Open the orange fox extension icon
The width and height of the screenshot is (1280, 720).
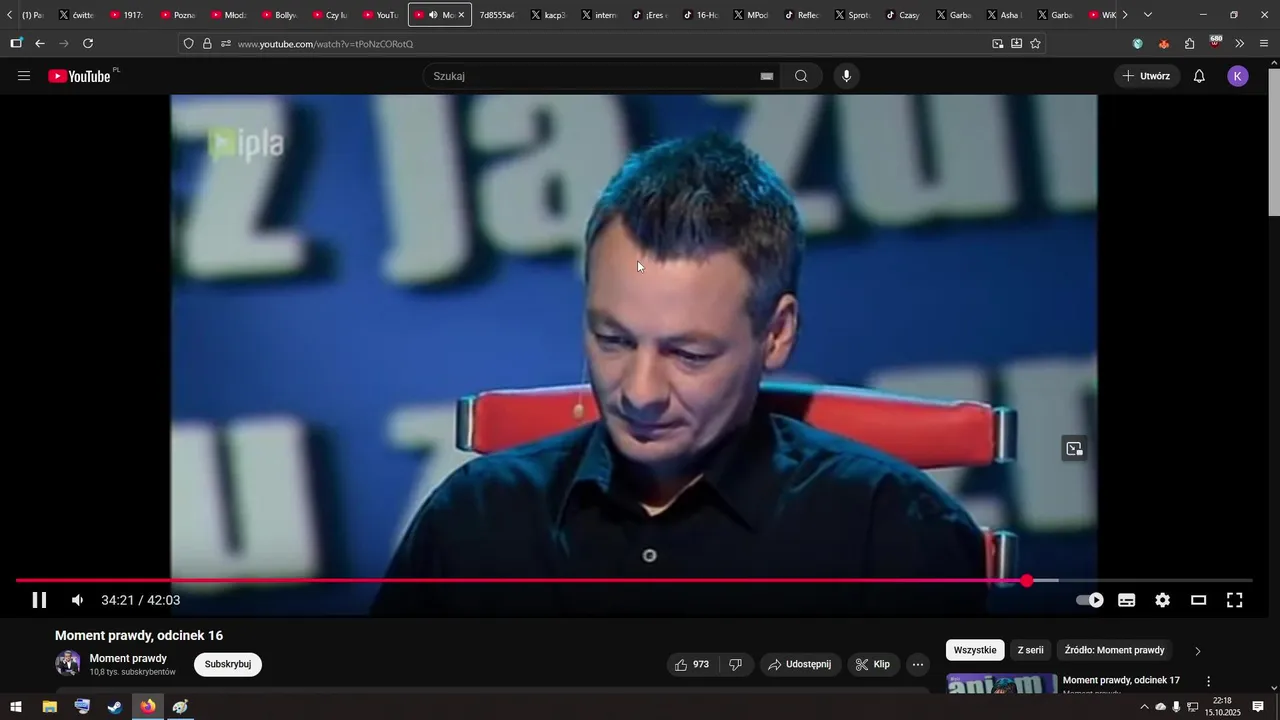point(1163,44)
